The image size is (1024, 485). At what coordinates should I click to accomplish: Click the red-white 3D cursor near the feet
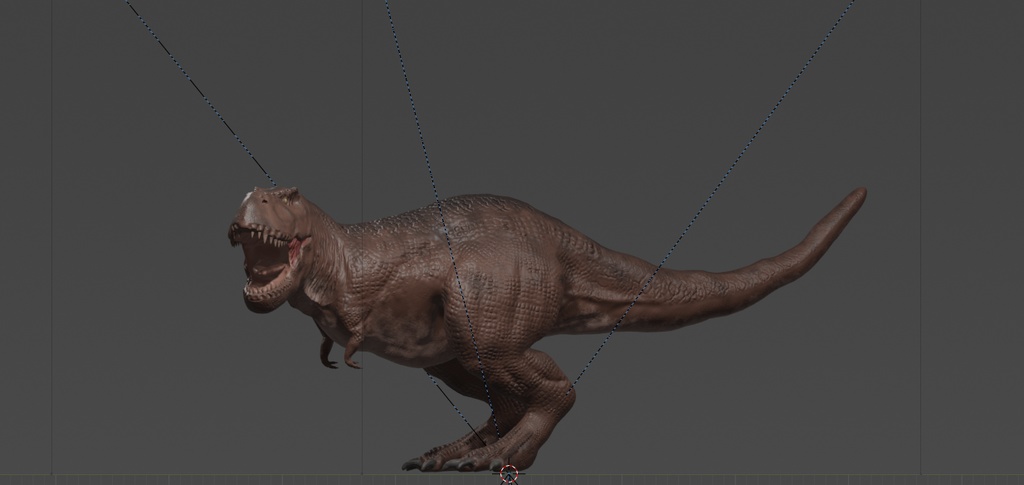click(509, 474)
